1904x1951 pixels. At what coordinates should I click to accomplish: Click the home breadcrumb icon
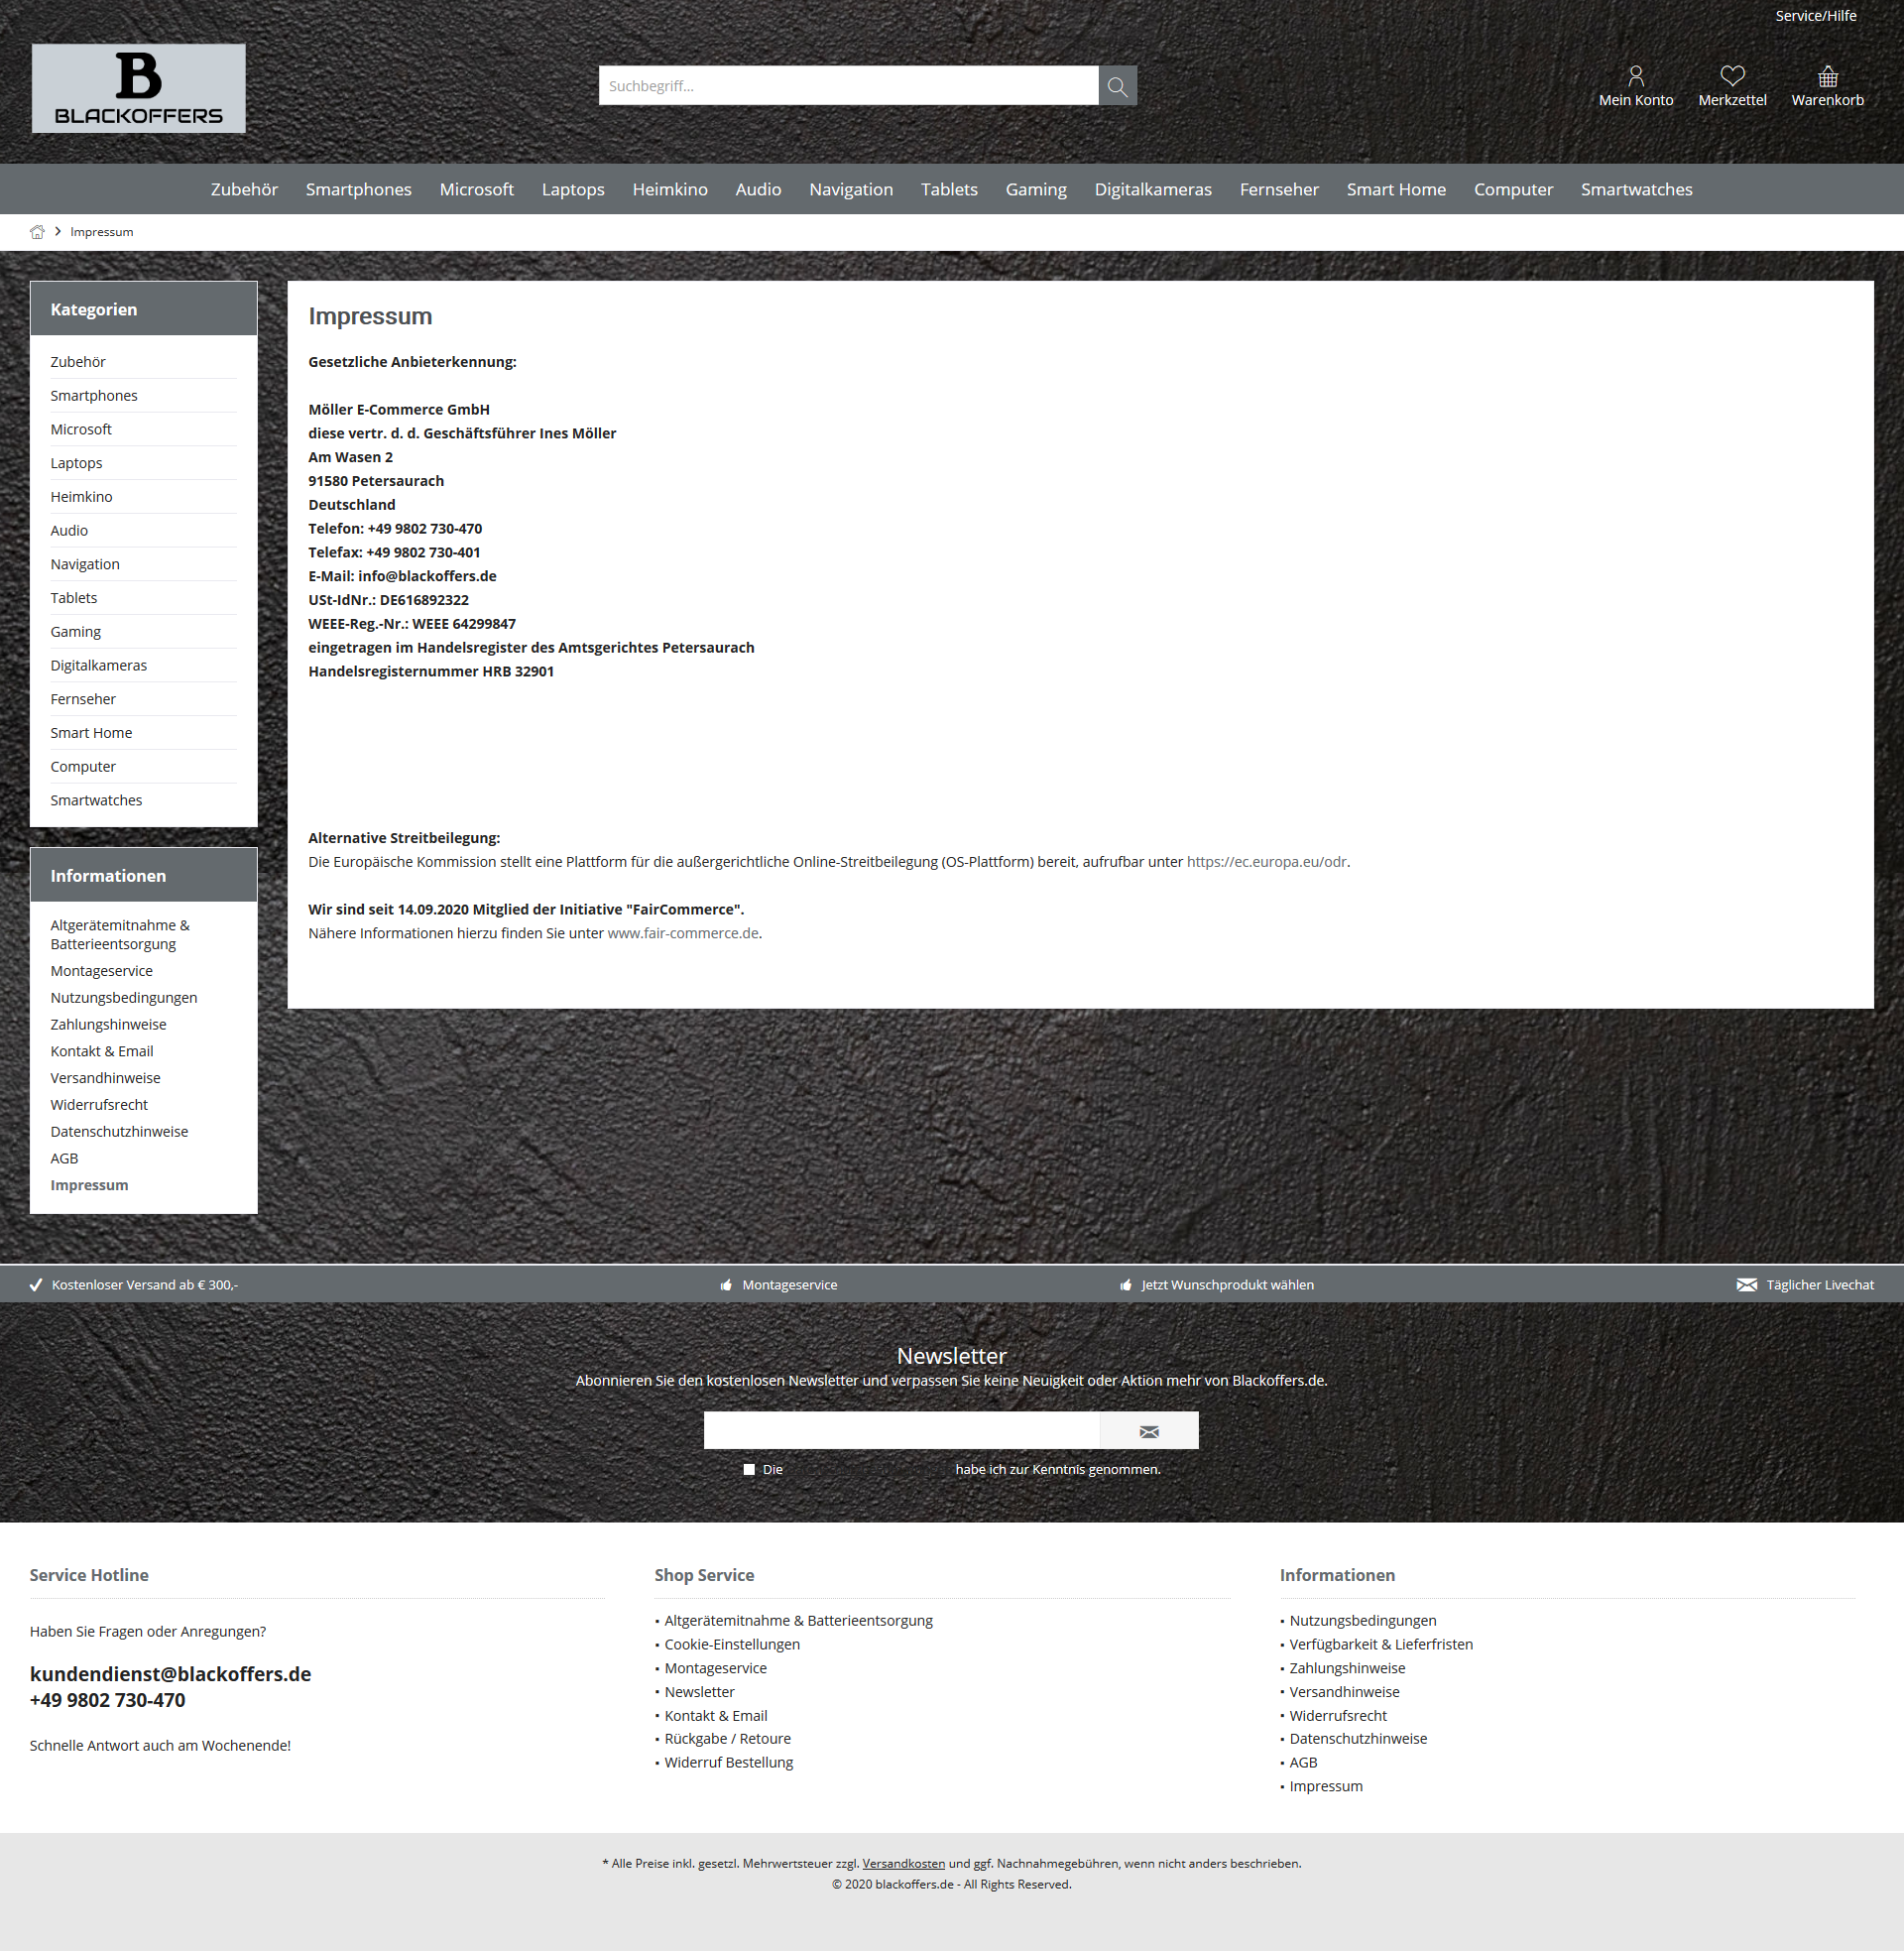coord(37,232)
